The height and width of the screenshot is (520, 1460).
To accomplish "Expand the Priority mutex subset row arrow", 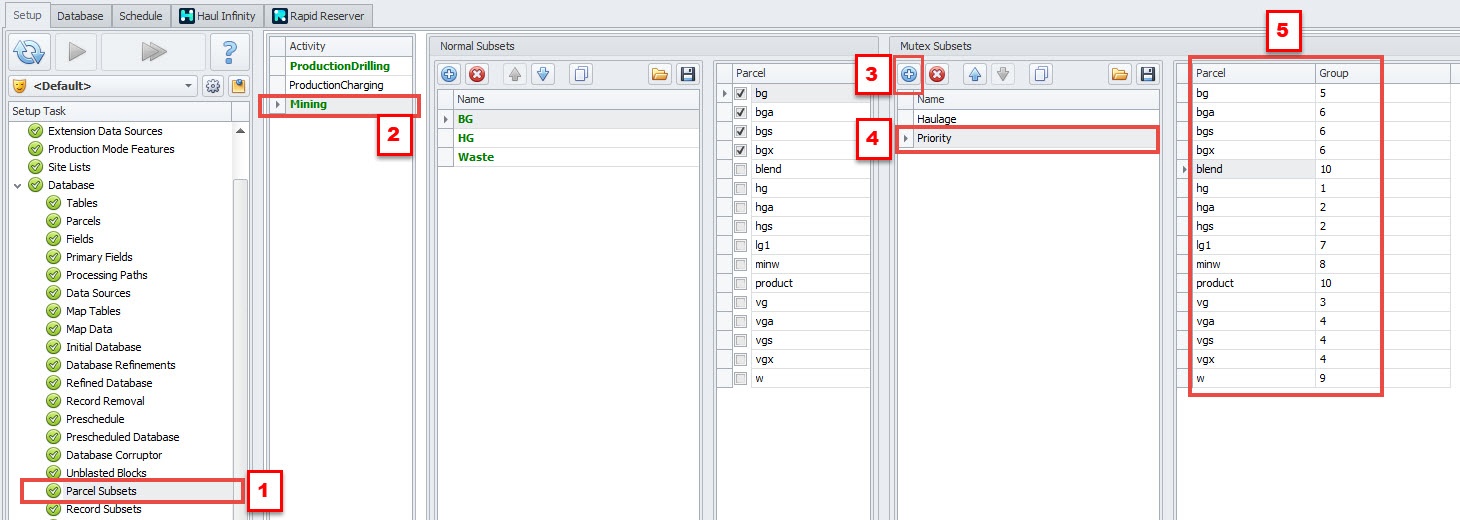I will (906, 138).
